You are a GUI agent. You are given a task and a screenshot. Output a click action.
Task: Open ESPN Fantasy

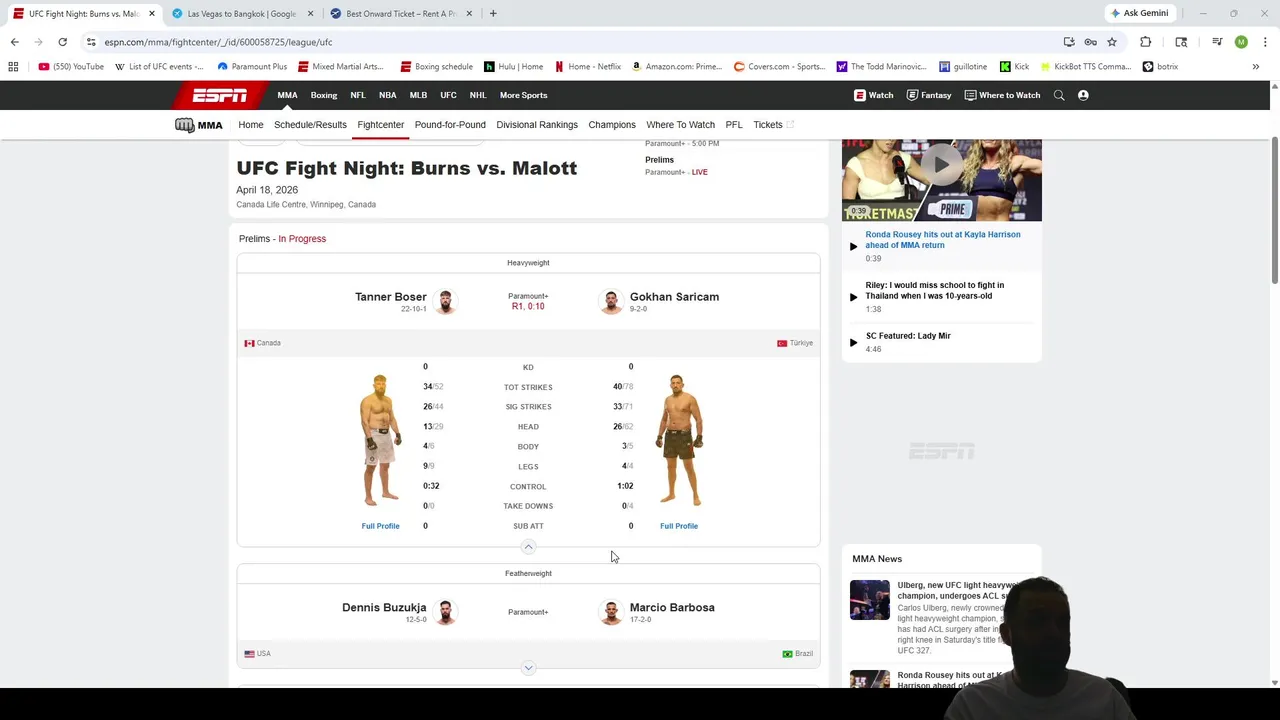pos(929,95)
